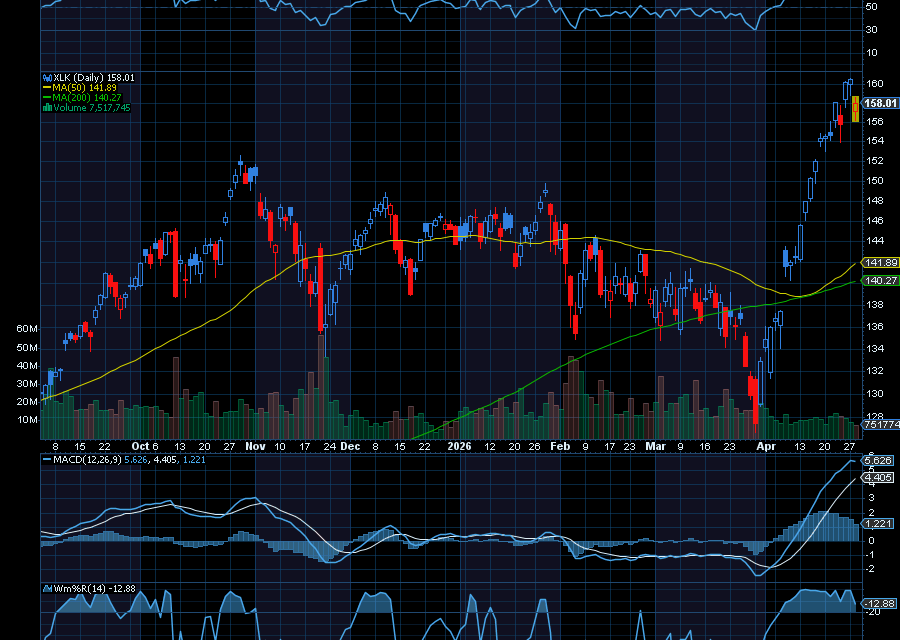Click the area chart icon beside Wm%R(14)
The width and height of the screenshot is (900, 640).
pos(47,589)
